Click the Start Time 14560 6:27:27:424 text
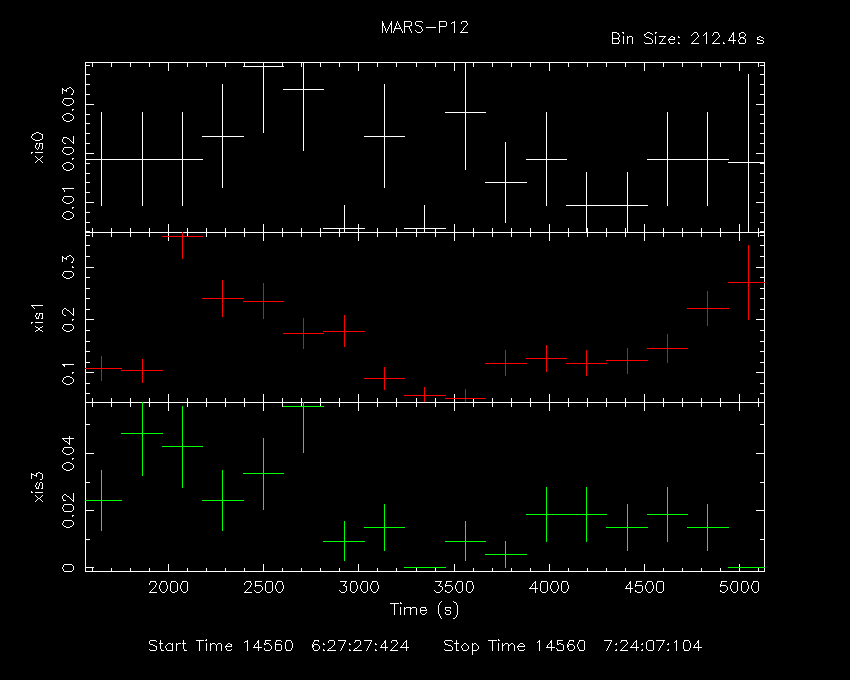The width and height of the screenshot is (850, 680). 279,646
